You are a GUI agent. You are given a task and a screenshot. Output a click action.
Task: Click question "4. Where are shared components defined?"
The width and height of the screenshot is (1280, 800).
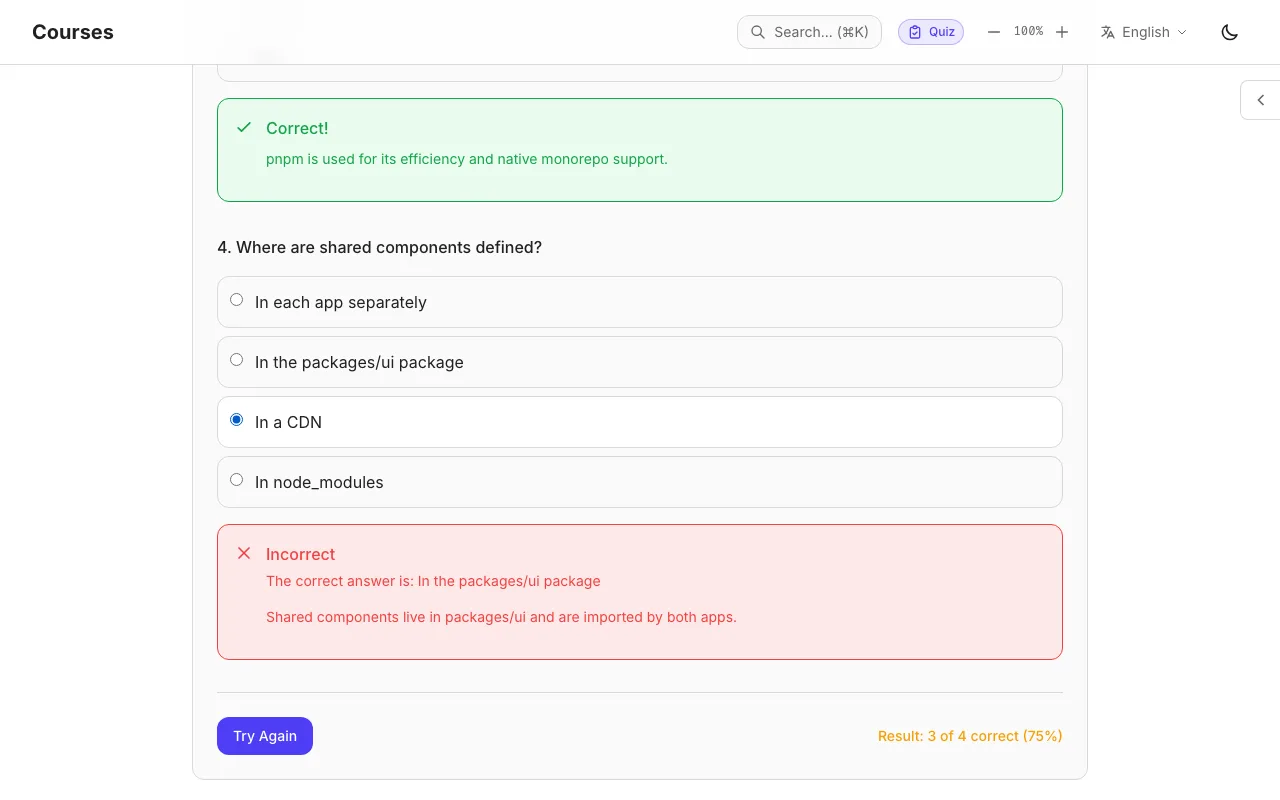click(x=380, y=247)
